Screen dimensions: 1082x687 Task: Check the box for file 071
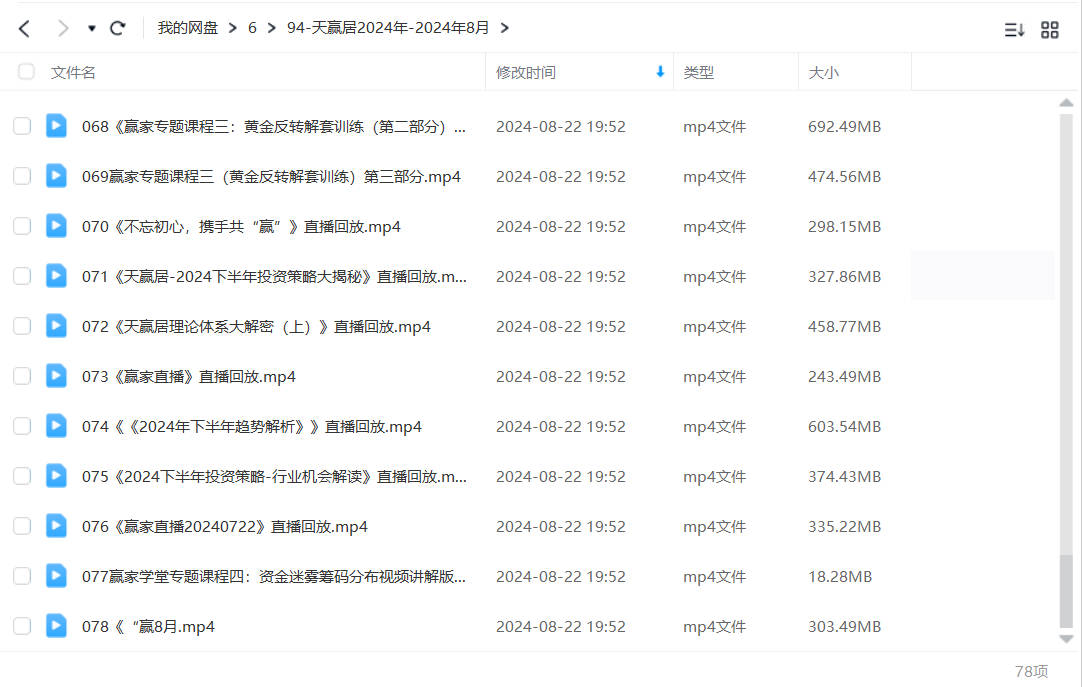[x=22, y=276]
